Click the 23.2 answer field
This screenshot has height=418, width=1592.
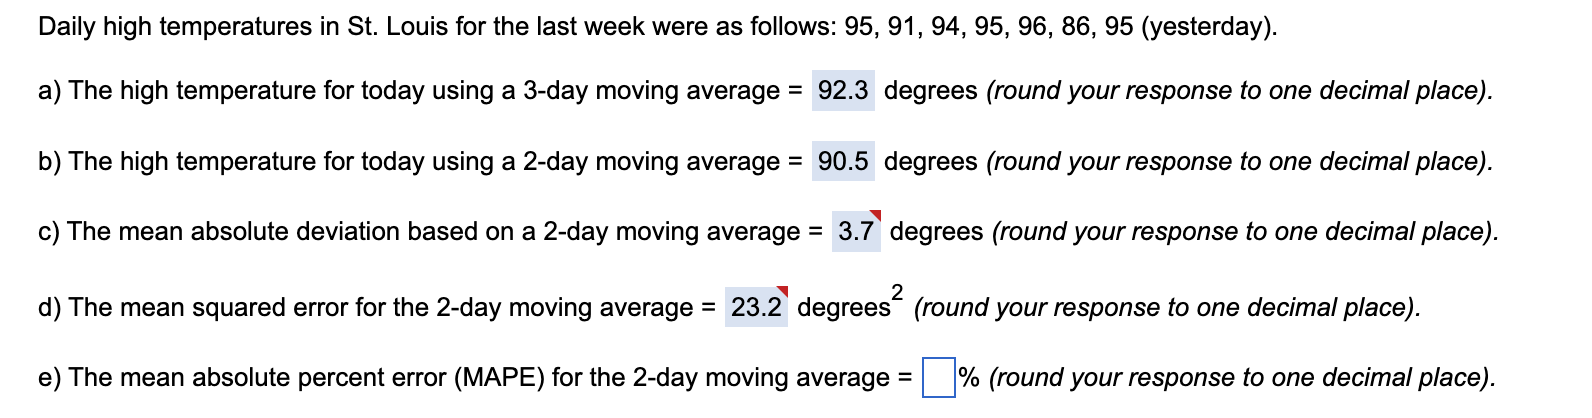(x=756, y=307)
